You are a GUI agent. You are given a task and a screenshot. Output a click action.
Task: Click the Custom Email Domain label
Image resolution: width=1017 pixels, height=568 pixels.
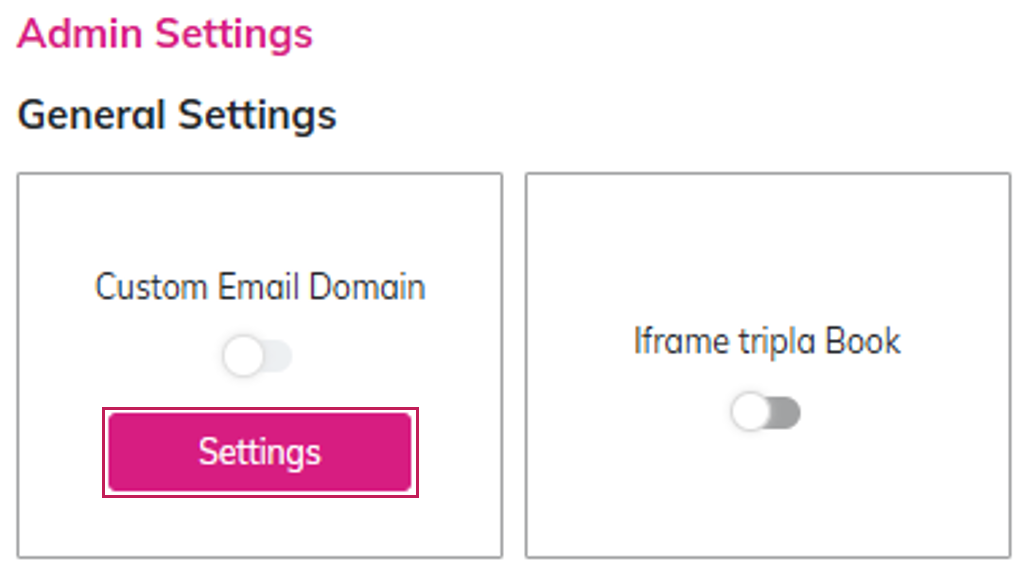click(260, 288)
